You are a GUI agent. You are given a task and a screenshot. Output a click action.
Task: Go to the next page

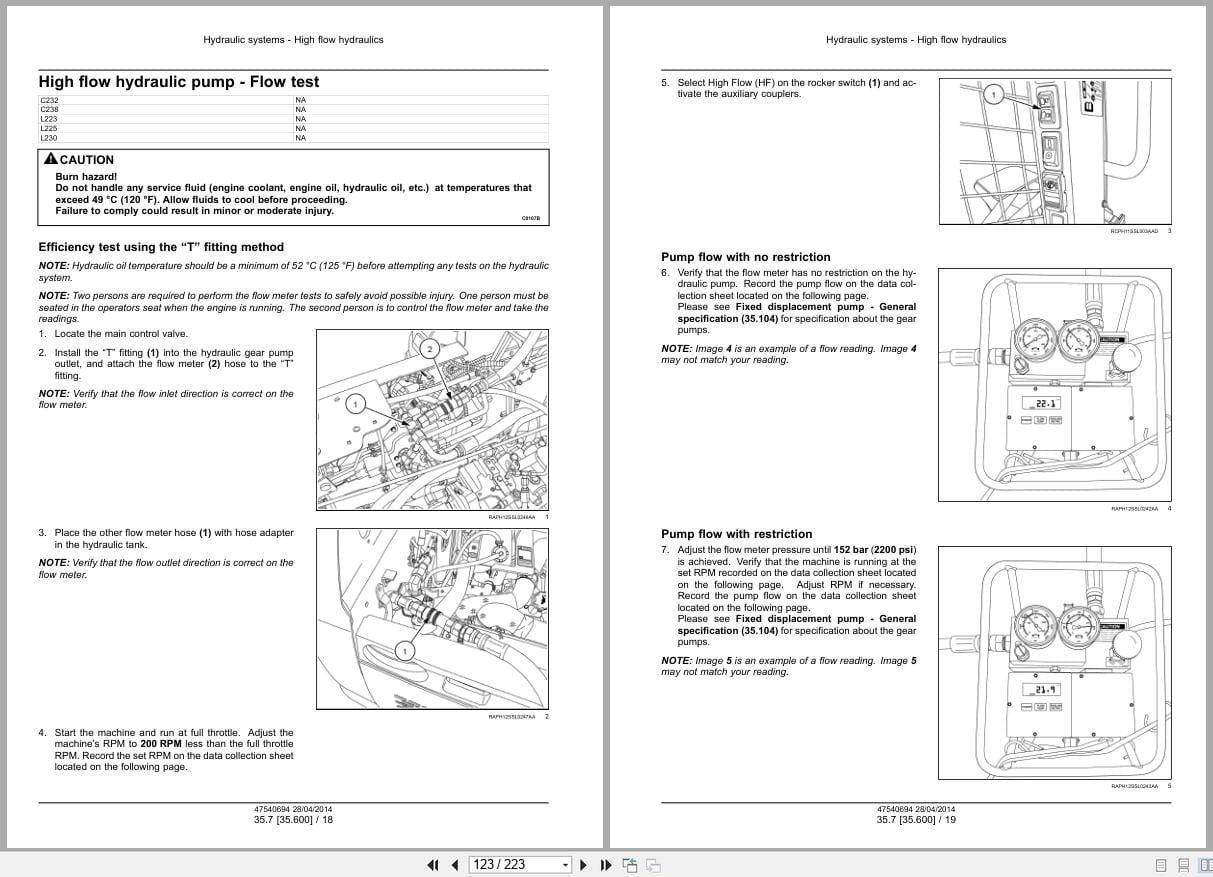(x=584, y=865)
